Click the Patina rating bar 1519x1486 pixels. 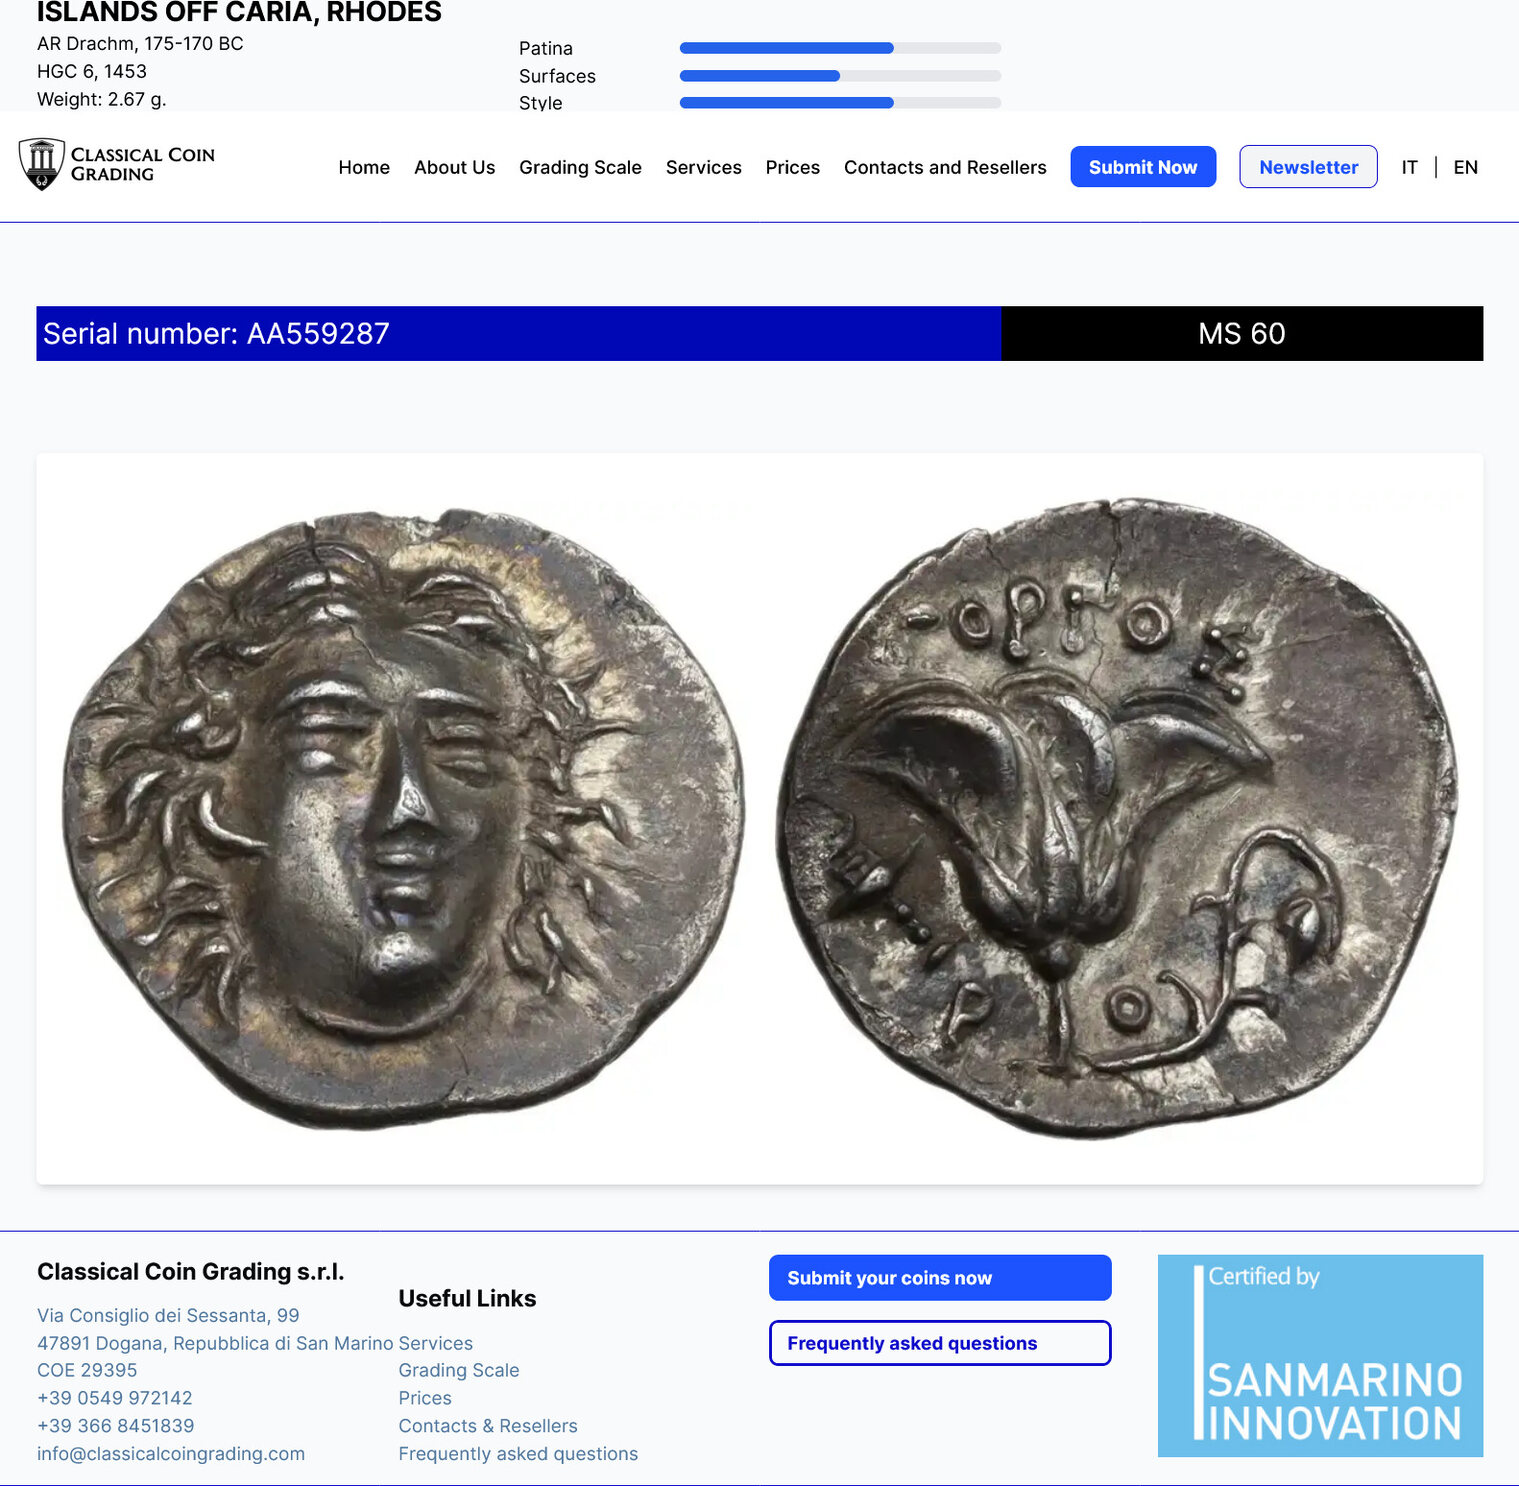coord(840,48)
